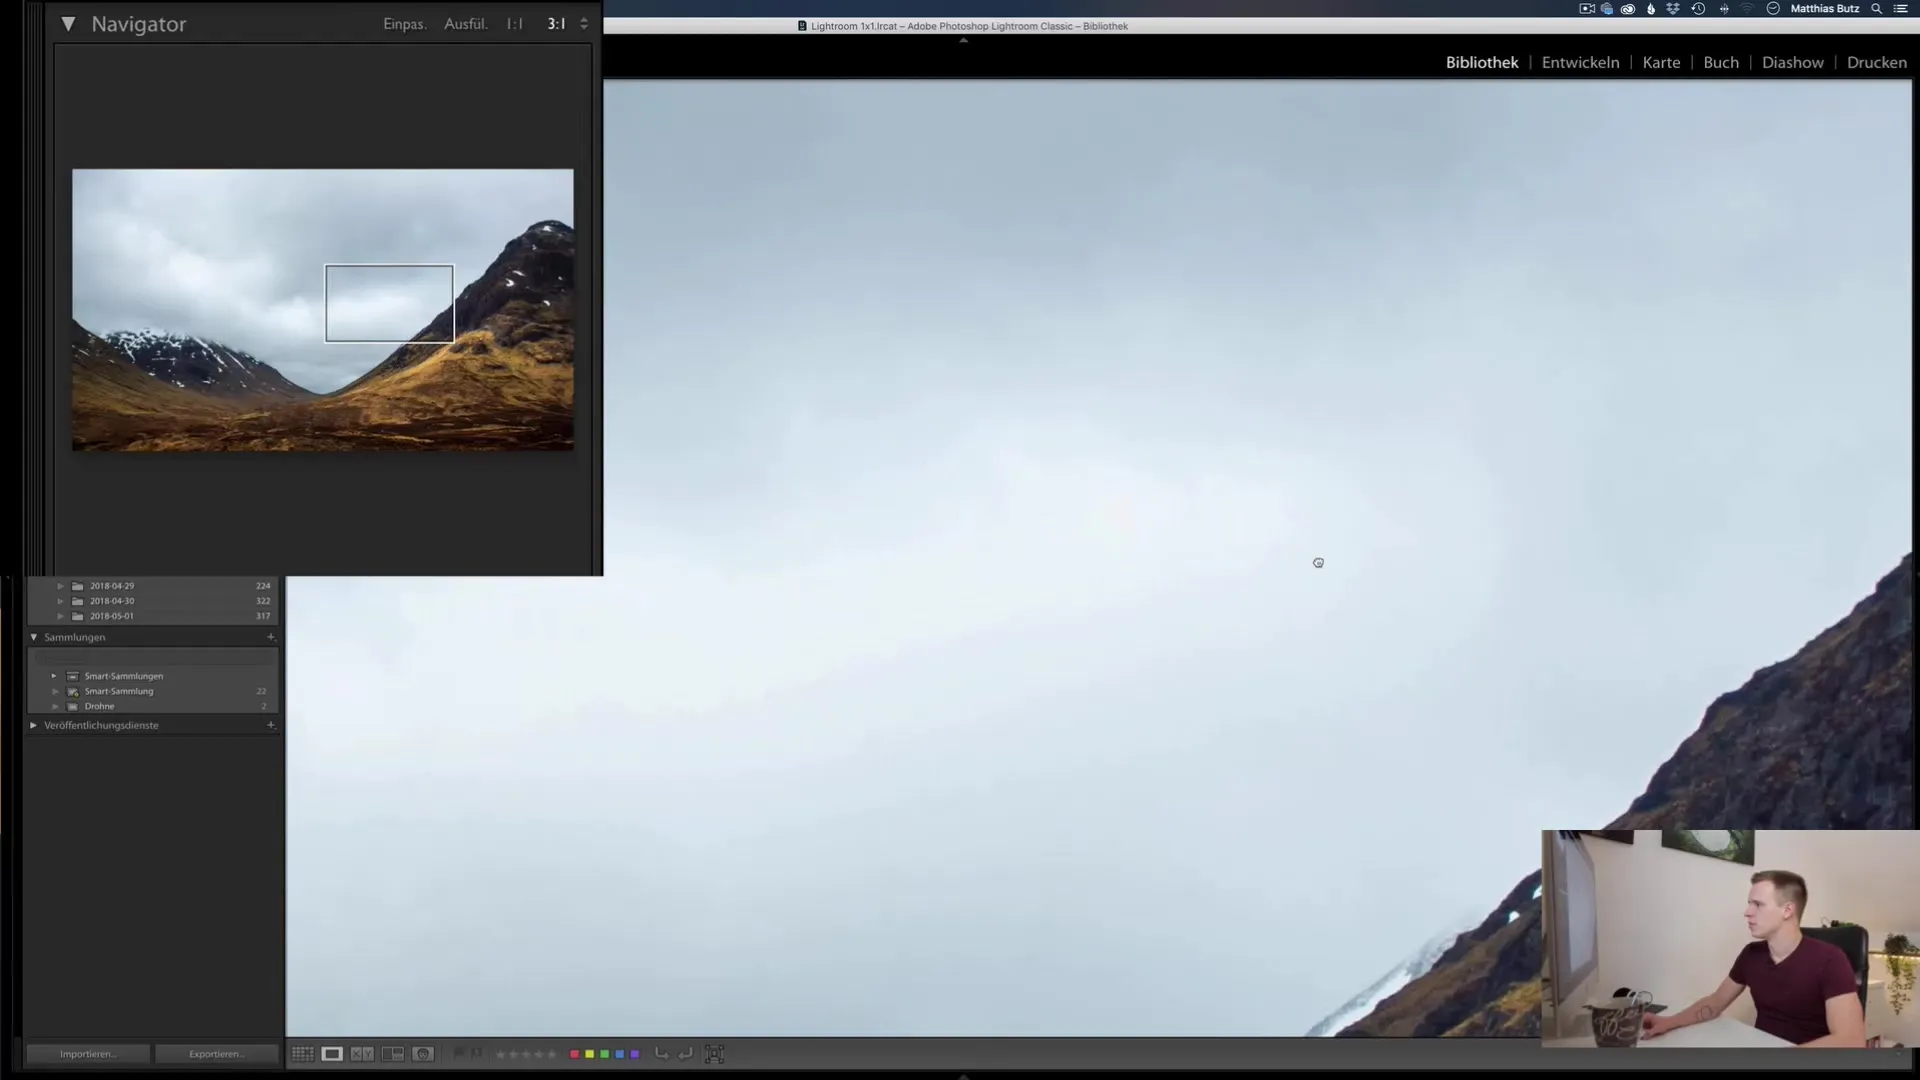This screenshot has width=1920, height=1080.
Task: Open People view (face icon)
Action: (x=423, y=1054)
